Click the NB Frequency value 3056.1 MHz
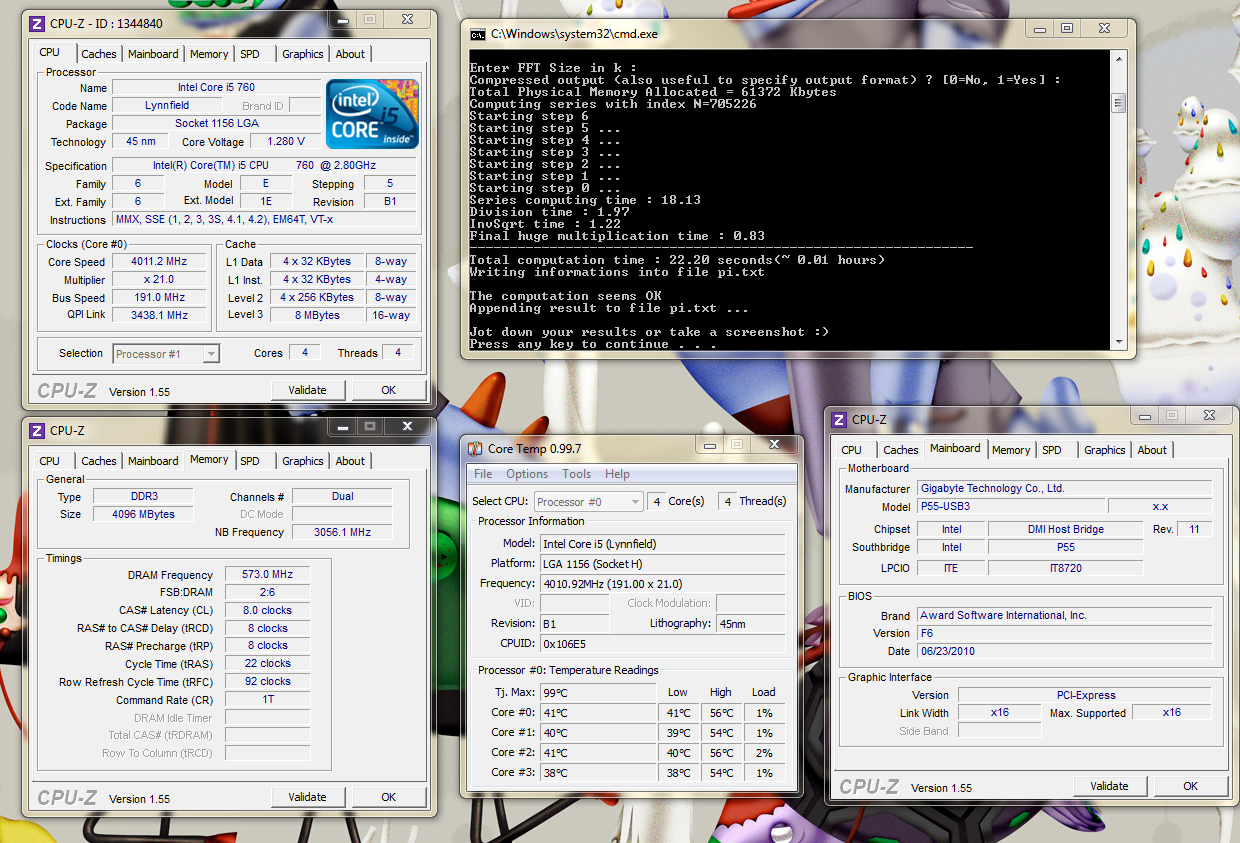 (342, 532)
